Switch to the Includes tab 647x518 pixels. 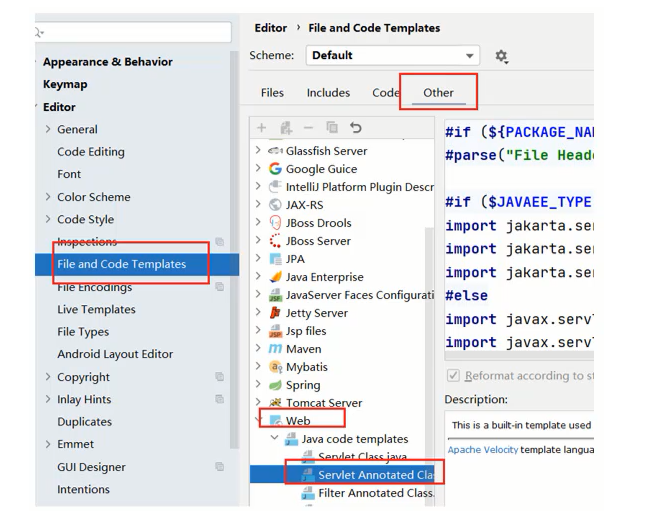click(x=328, y=92)
